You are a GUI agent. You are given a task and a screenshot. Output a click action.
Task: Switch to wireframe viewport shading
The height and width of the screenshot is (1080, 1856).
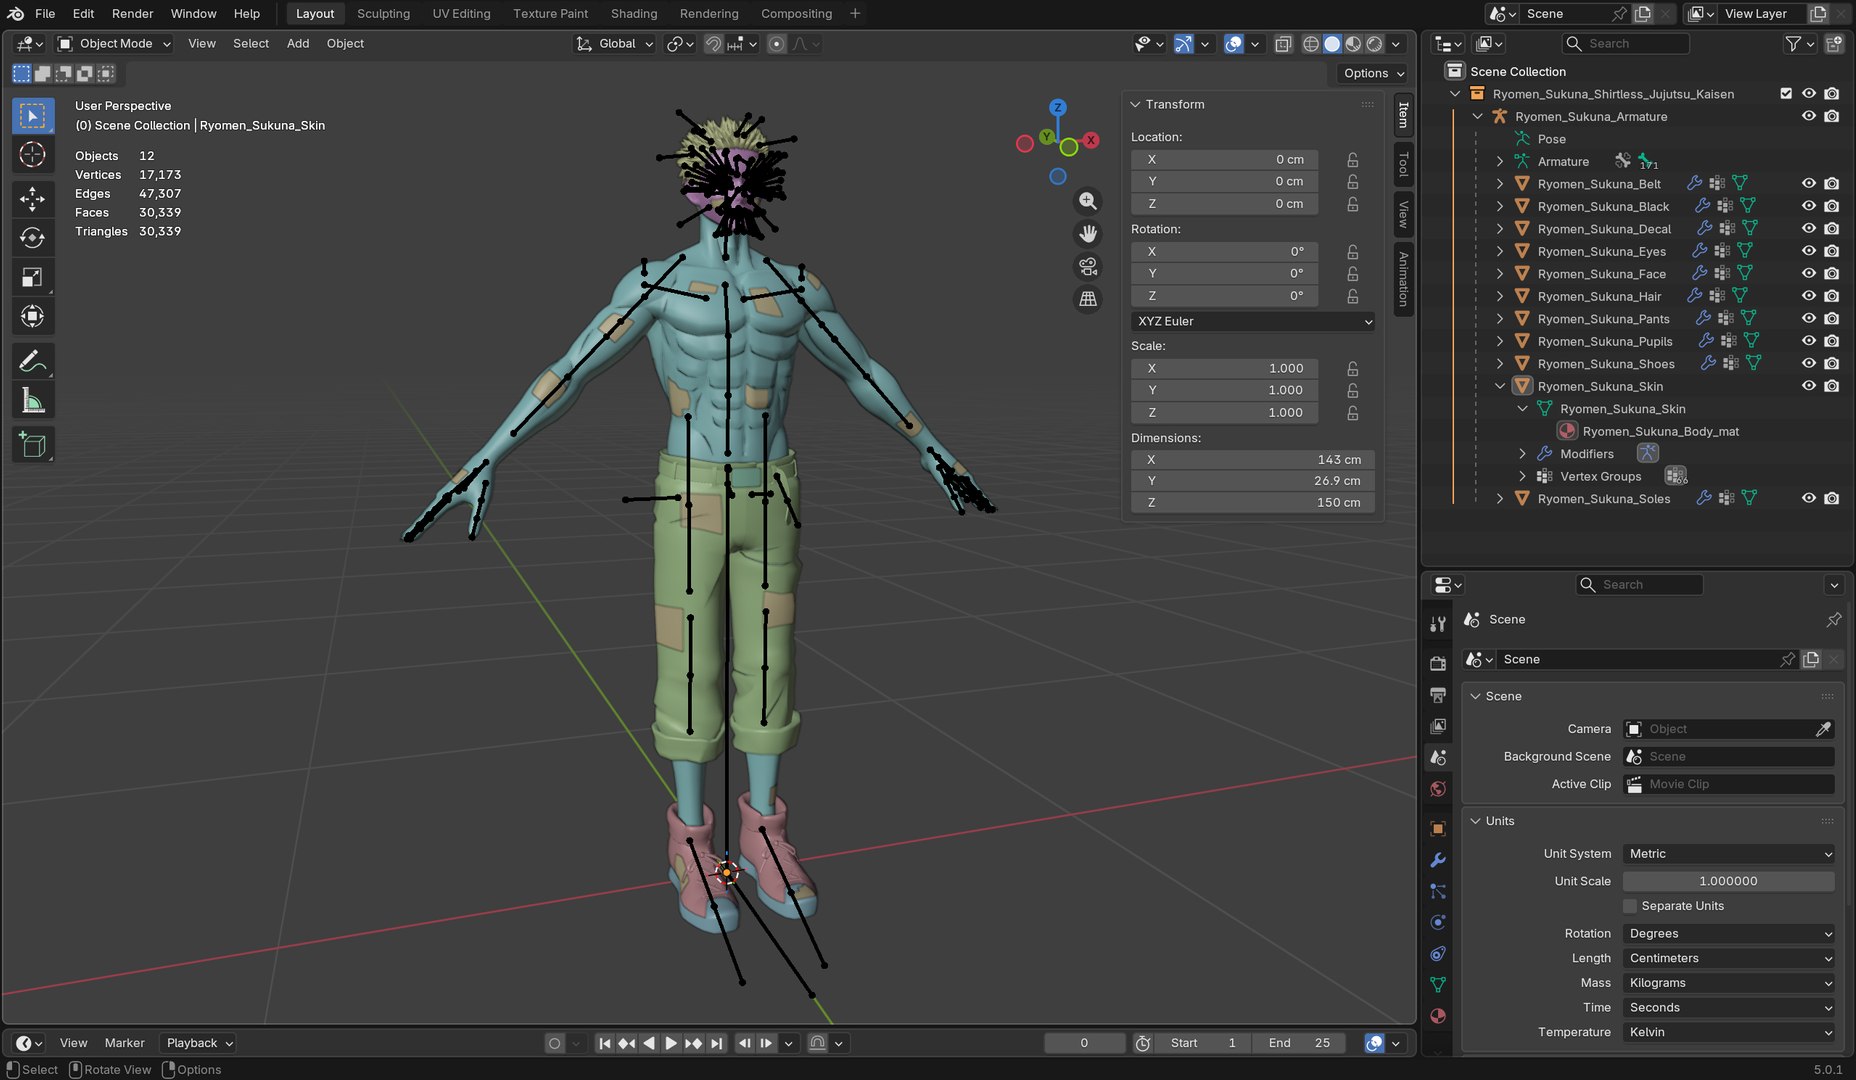pos(1311,44)
